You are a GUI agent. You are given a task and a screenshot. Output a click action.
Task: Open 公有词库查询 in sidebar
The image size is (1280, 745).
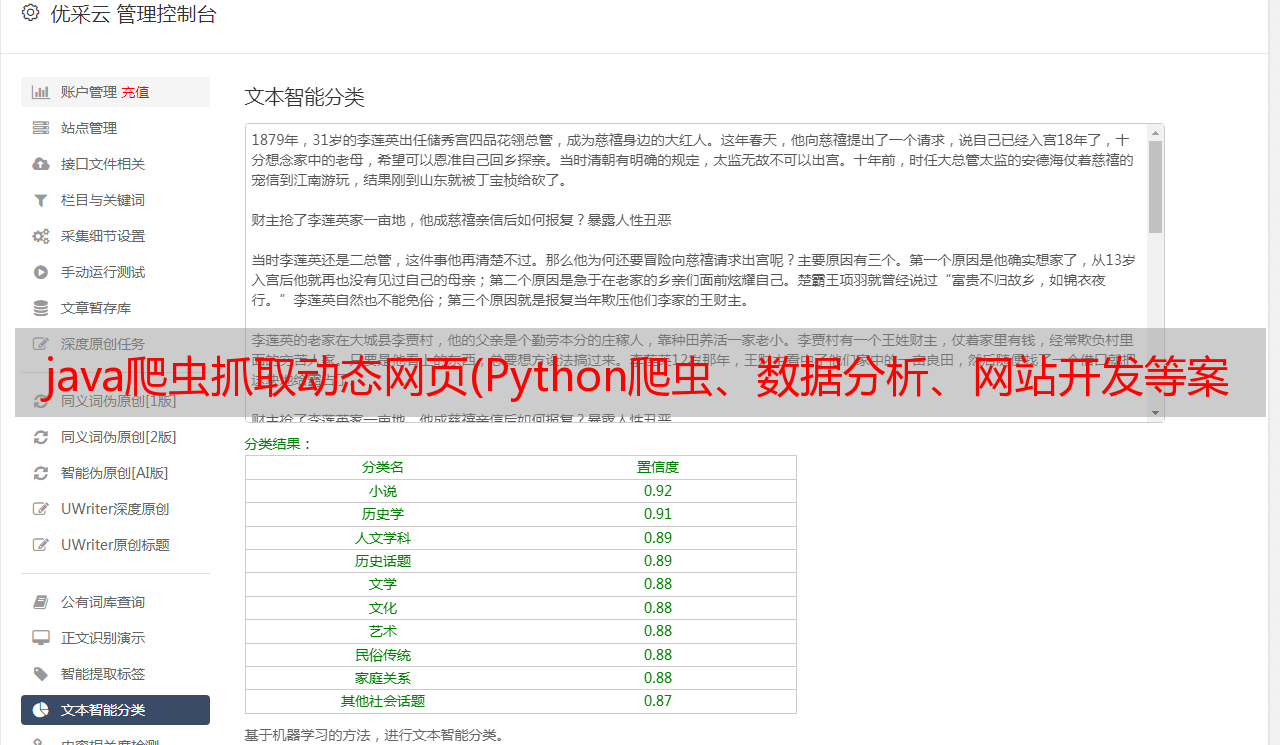pos(102,602)
